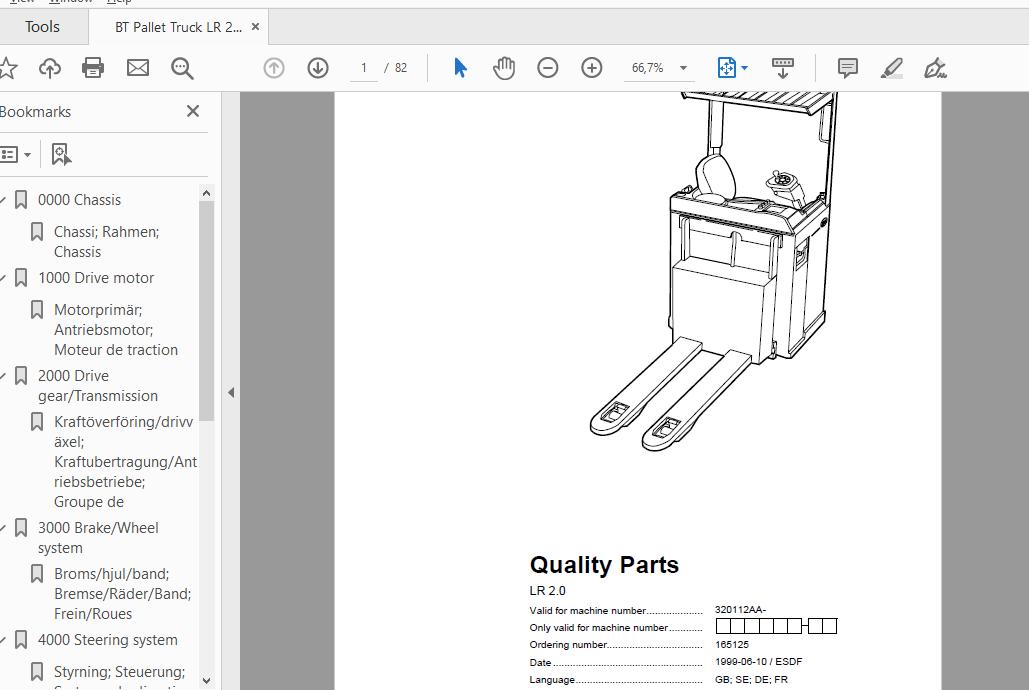1029x690 pixels.
Task: Close the Bookmarks panel
Action: (192, 111)
